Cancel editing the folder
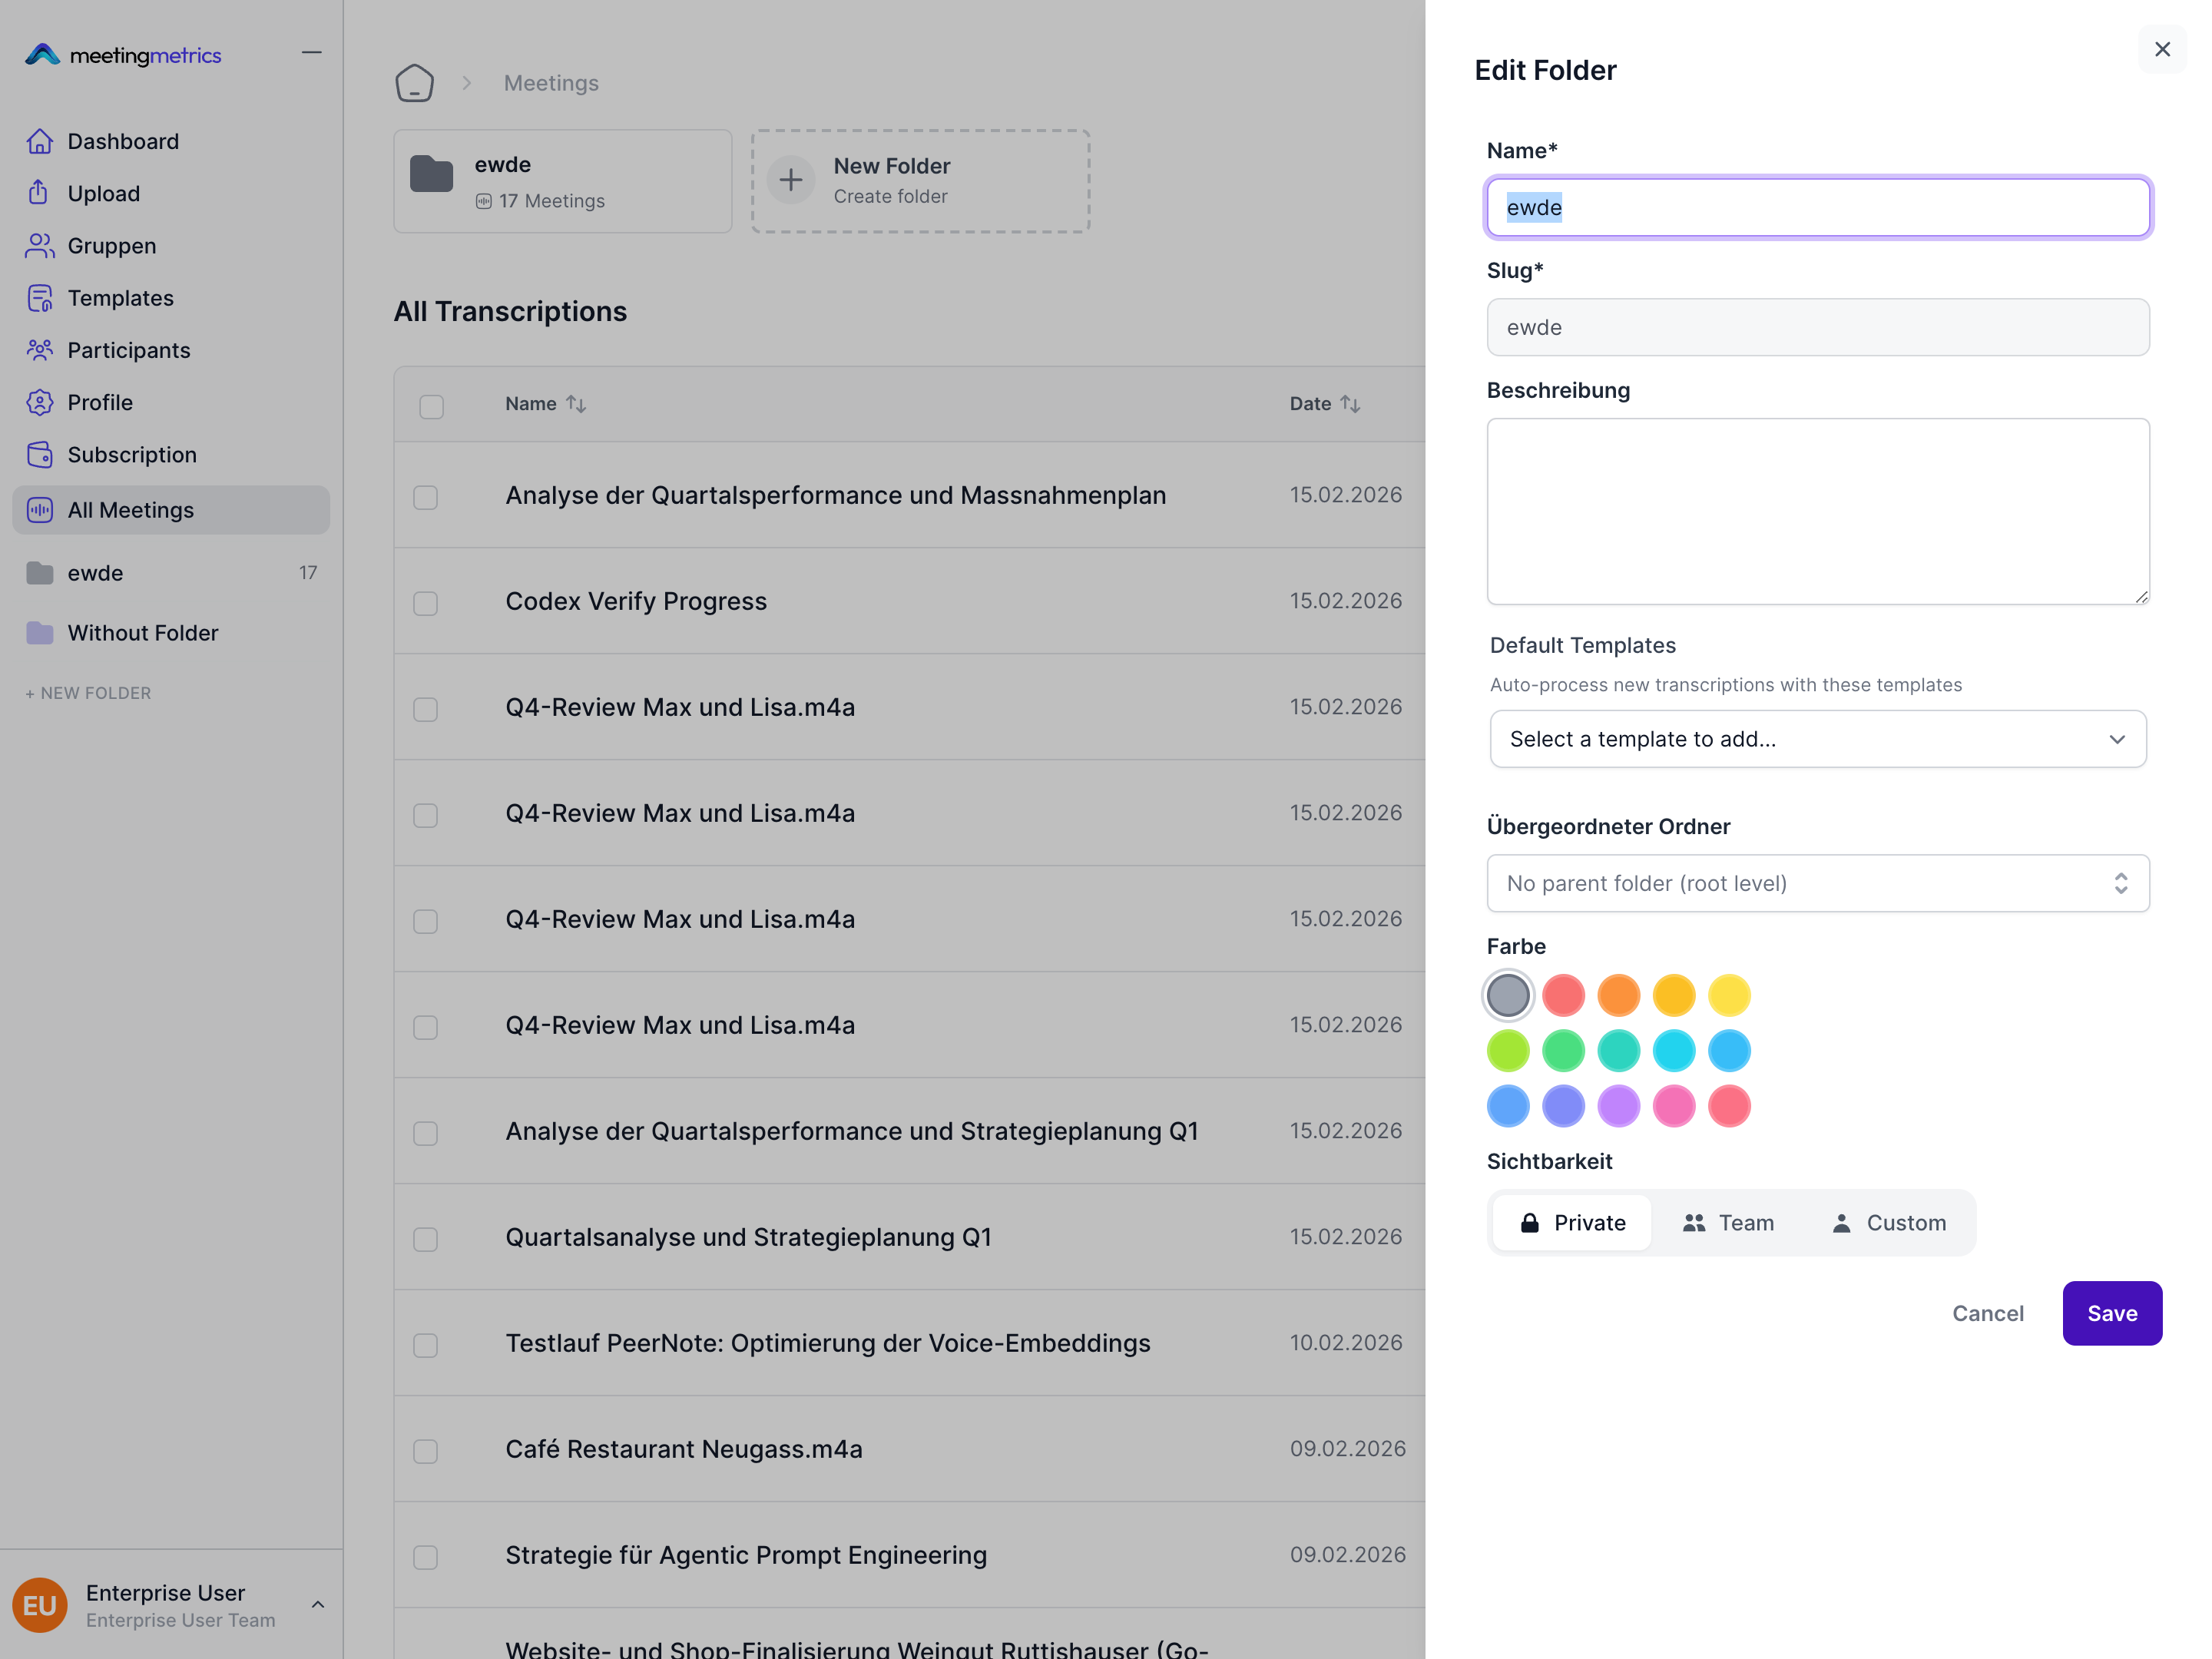 point(1987,1313)
